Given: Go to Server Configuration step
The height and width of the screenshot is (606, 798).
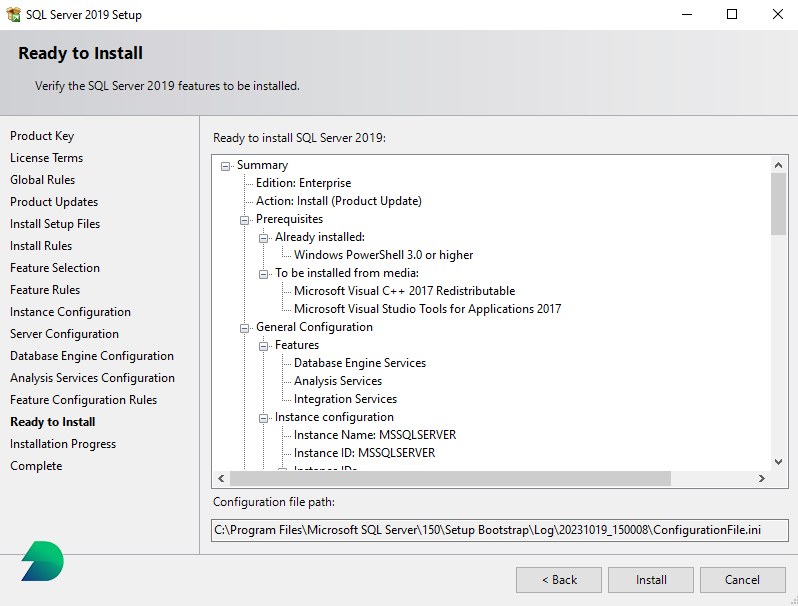Looking at the screenshot, I should click(x=64, y=334).
